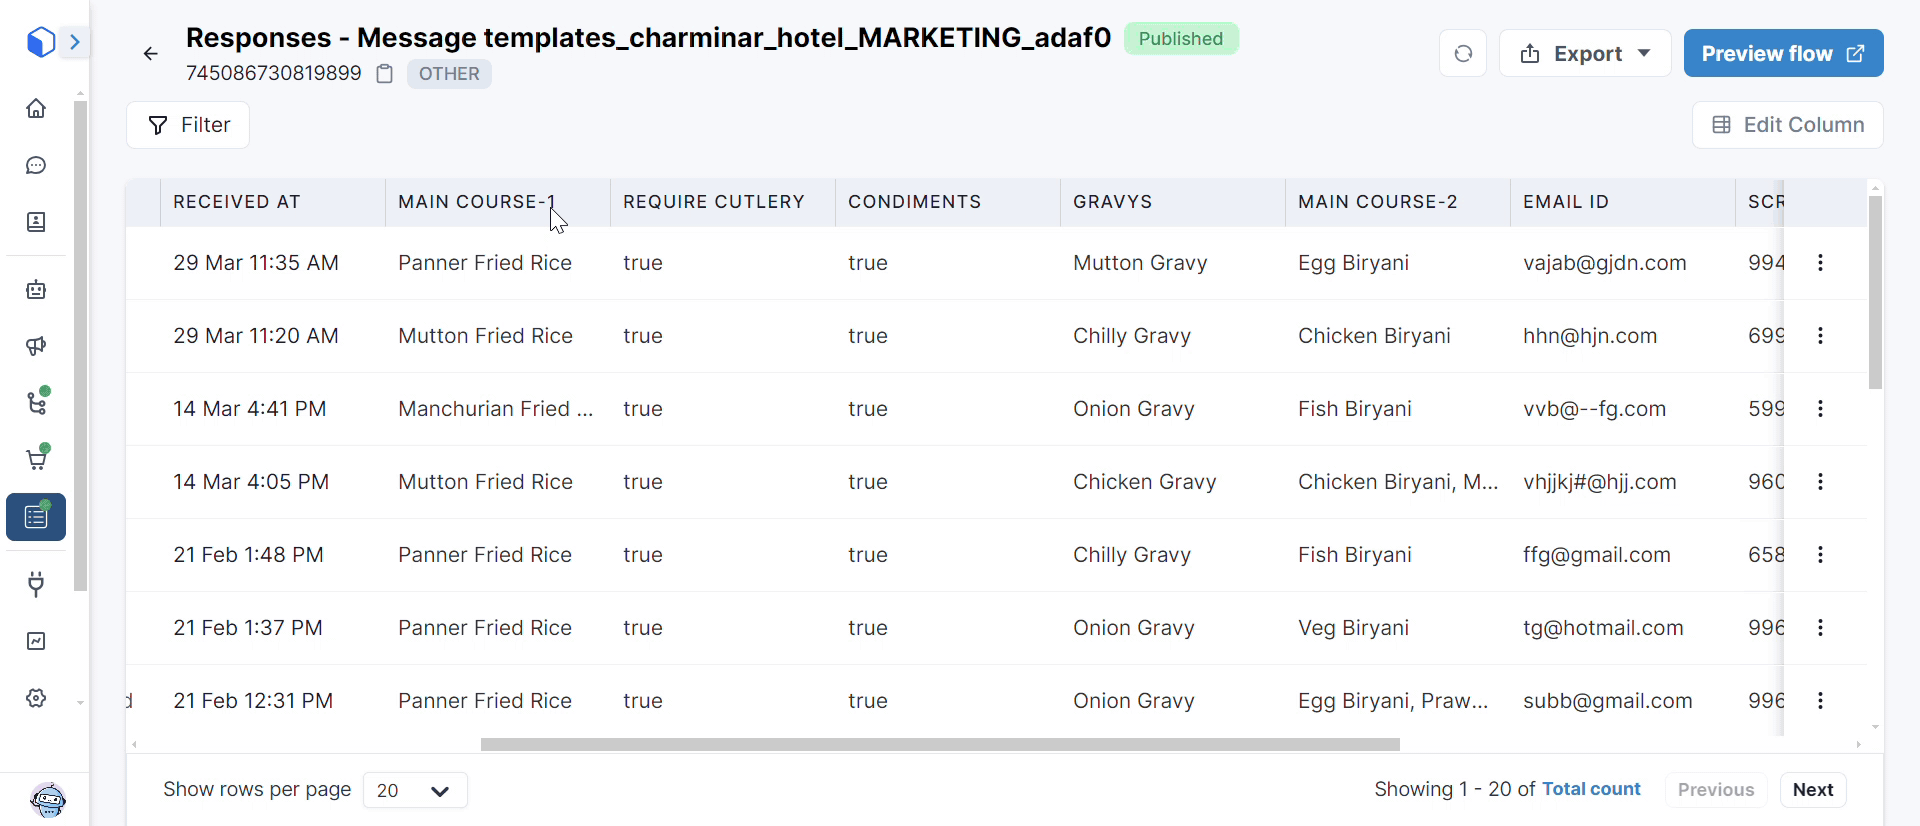Copy the flow ID with clipboard icon
The height and width of the screenshot is (826, 1920).
384,74
